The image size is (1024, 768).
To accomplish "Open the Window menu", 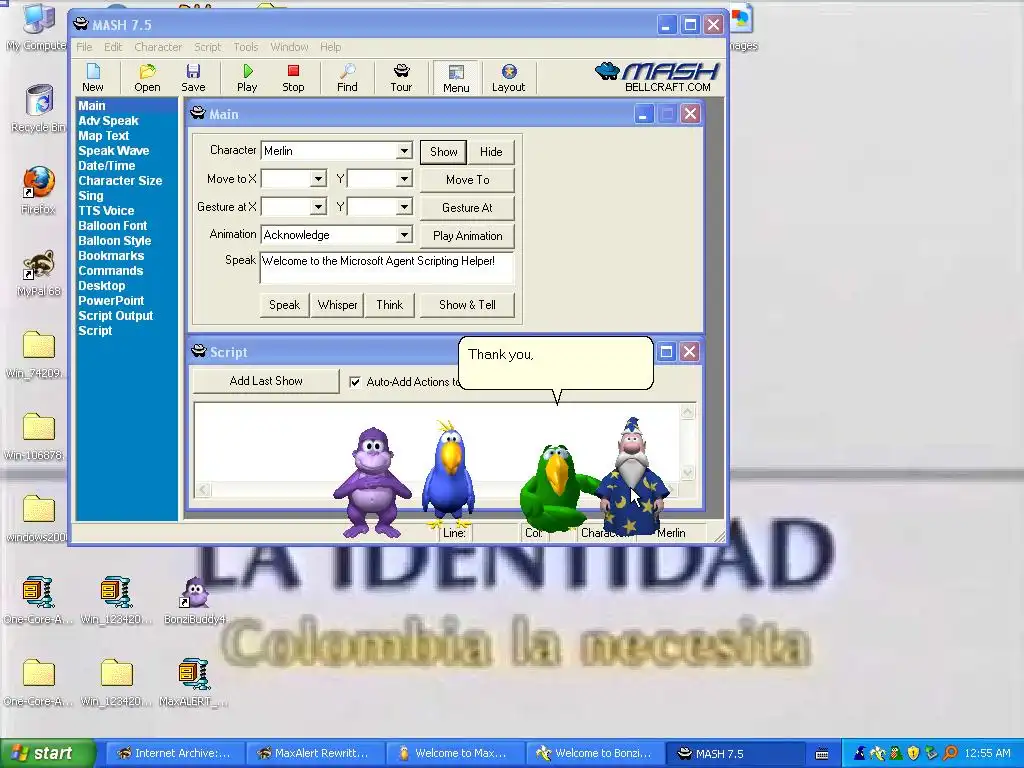I will [289, 47].
